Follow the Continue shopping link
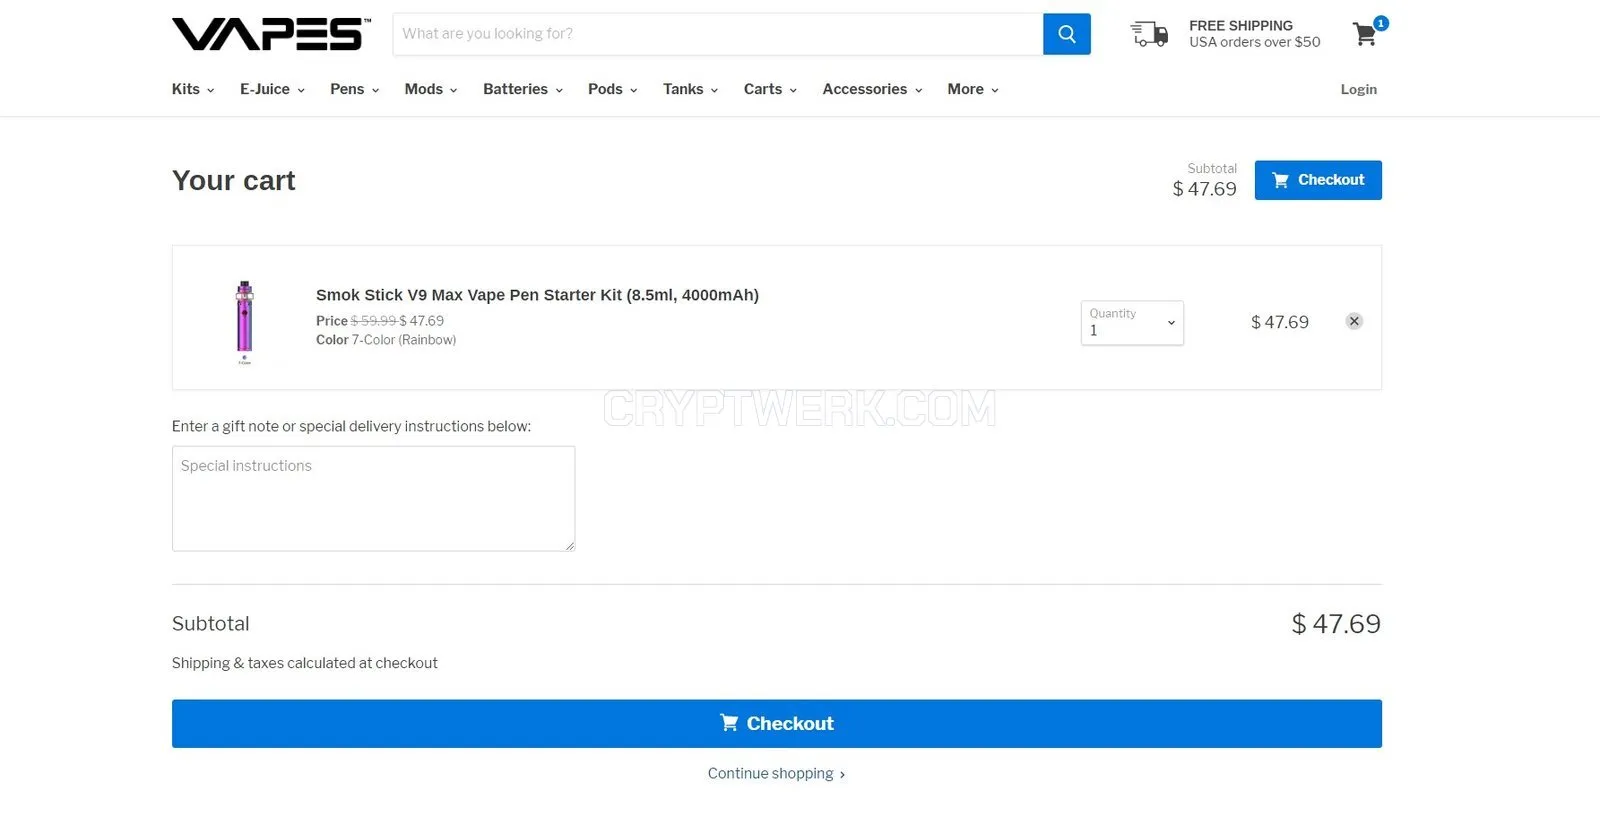 tap(777, 773)
